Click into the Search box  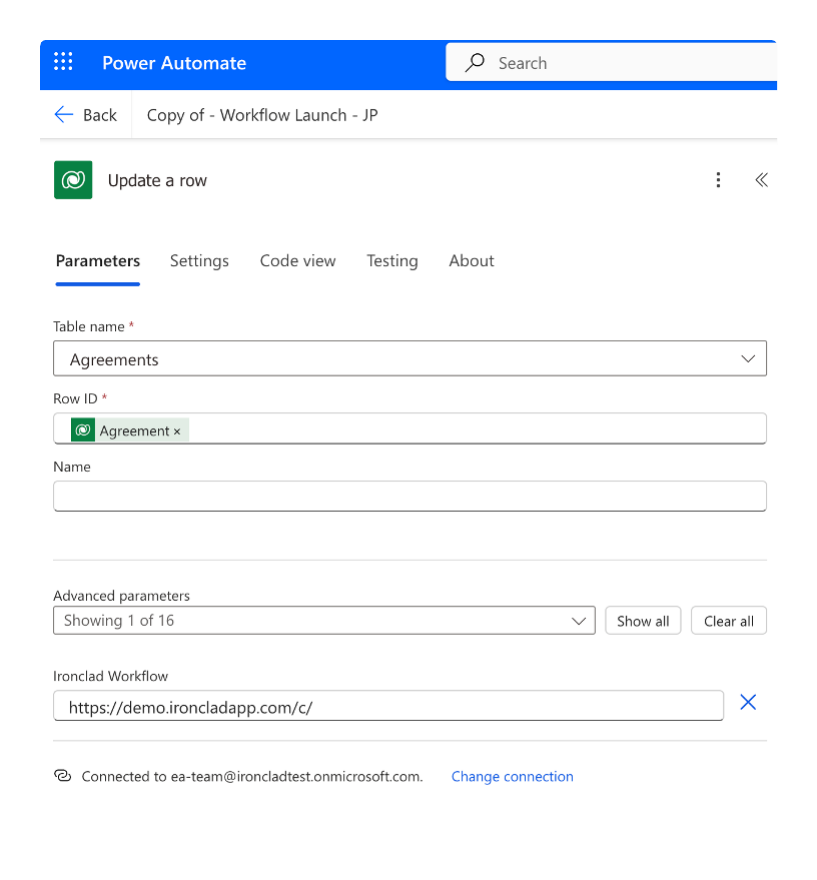pyautogui.click(x=611, y=62)
